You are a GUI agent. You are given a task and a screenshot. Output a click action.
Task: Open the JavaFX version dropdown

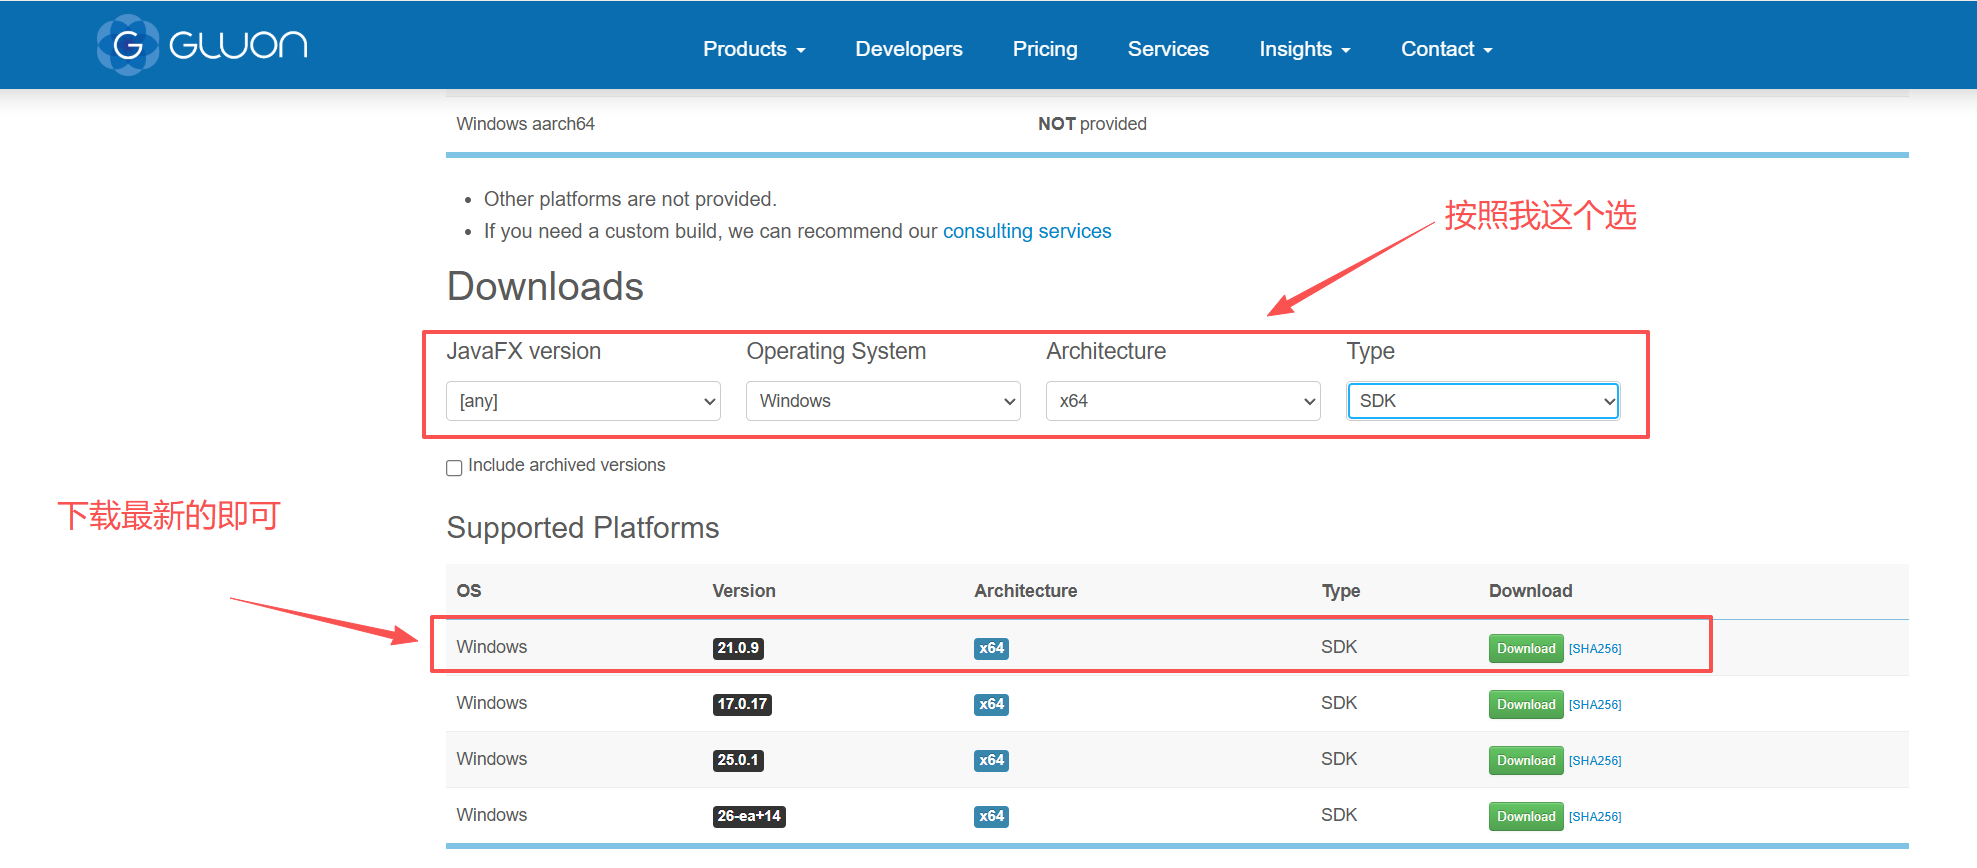point(583,401)
